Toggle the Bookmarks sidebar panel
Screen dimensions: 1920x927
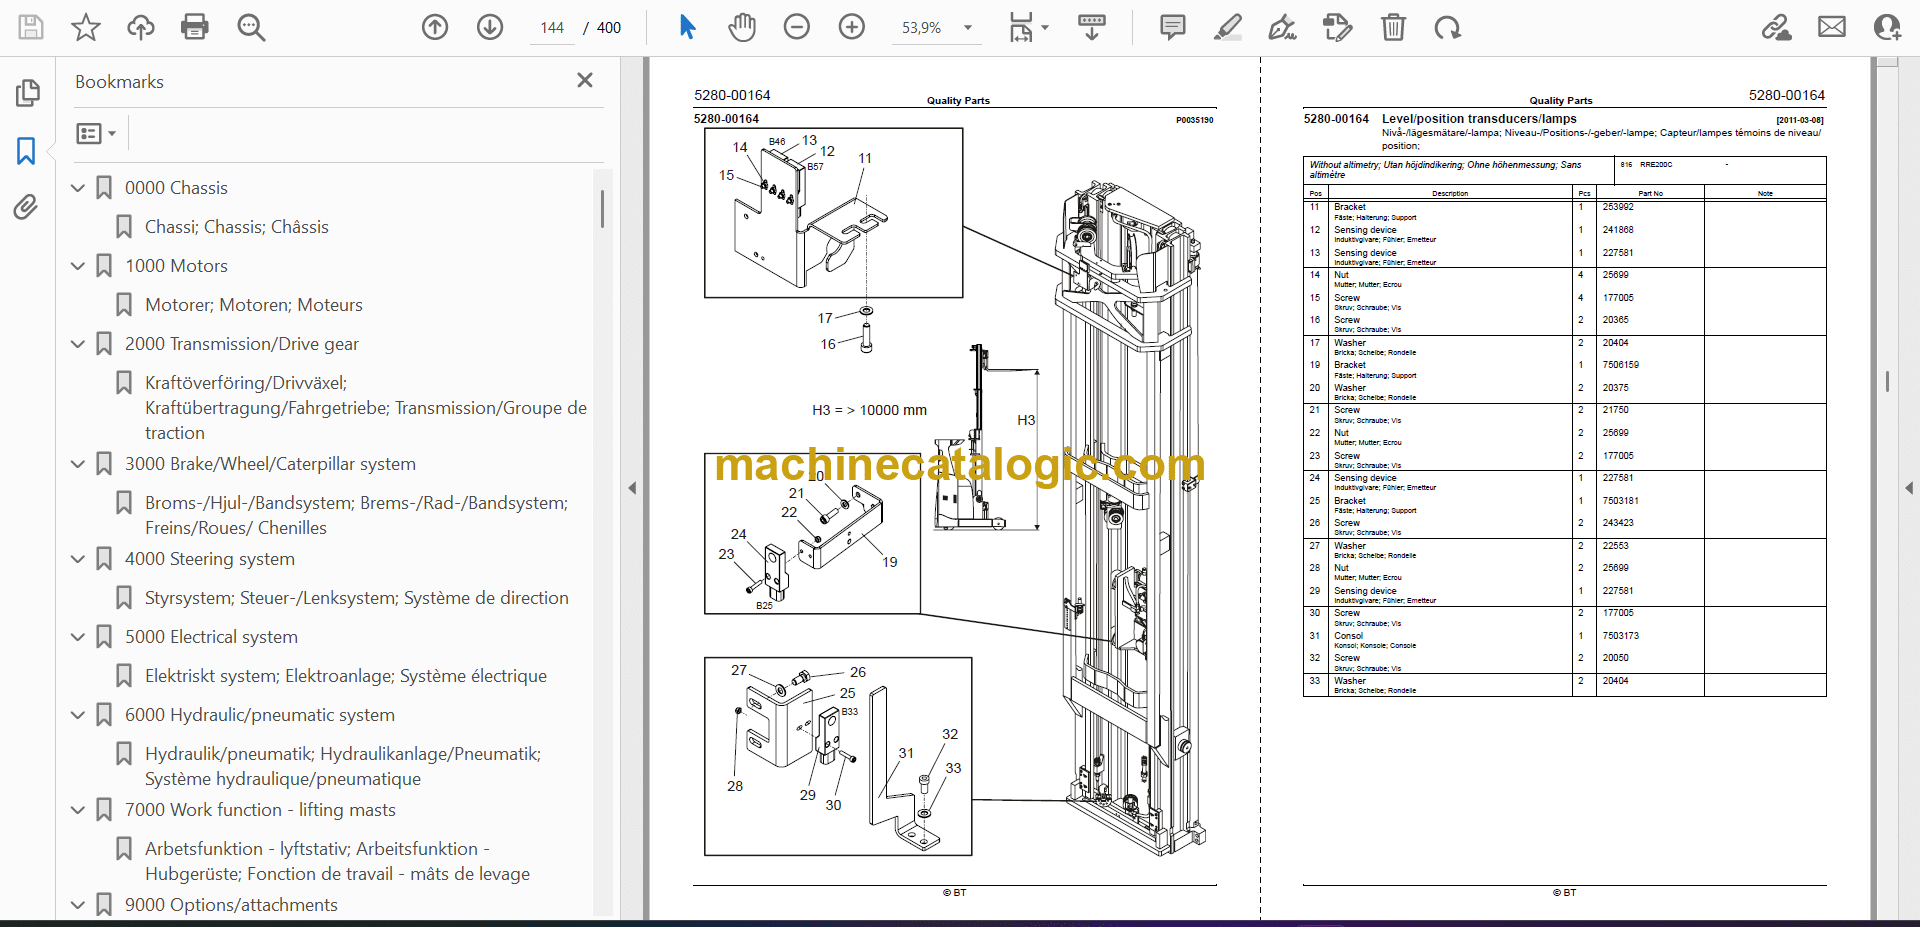click(x=27, y=151)
